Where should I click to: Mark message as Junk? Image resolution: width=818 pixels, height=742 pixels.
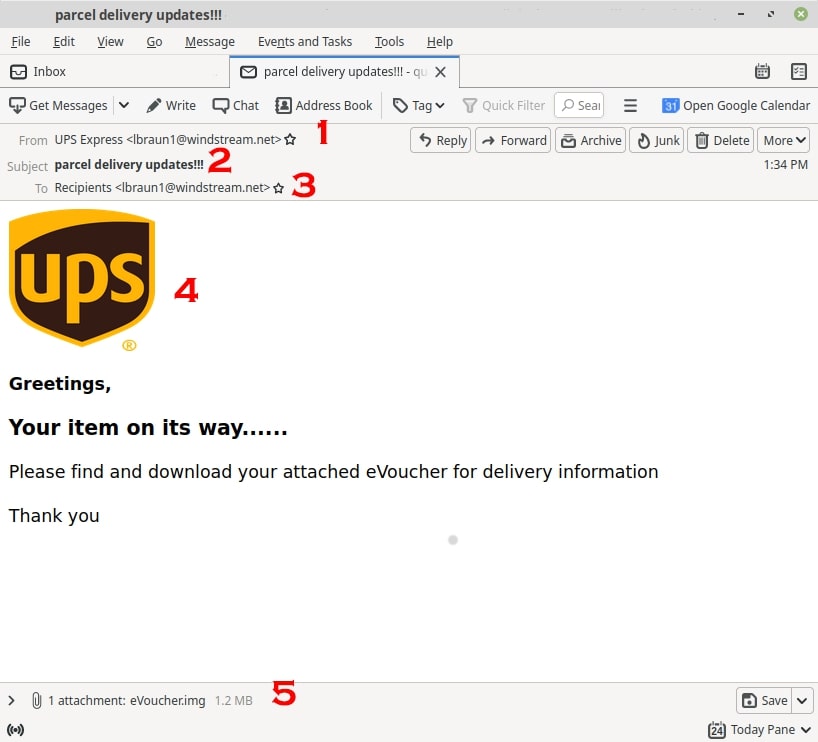(658, 140)
